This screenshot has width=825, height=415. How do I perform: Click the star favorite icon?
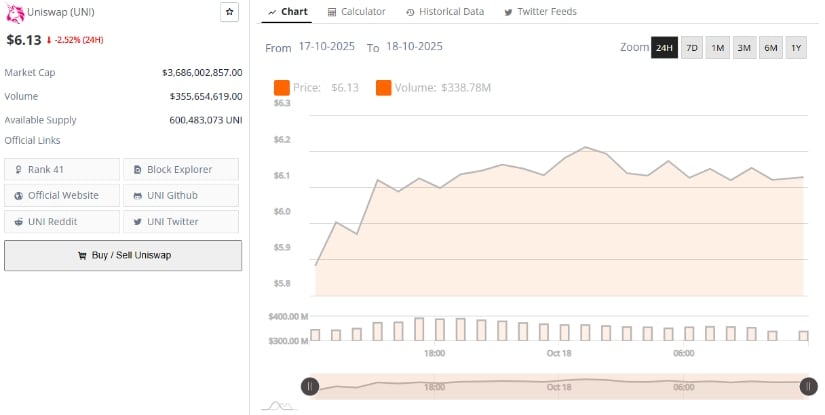click(x=229, y=12)
